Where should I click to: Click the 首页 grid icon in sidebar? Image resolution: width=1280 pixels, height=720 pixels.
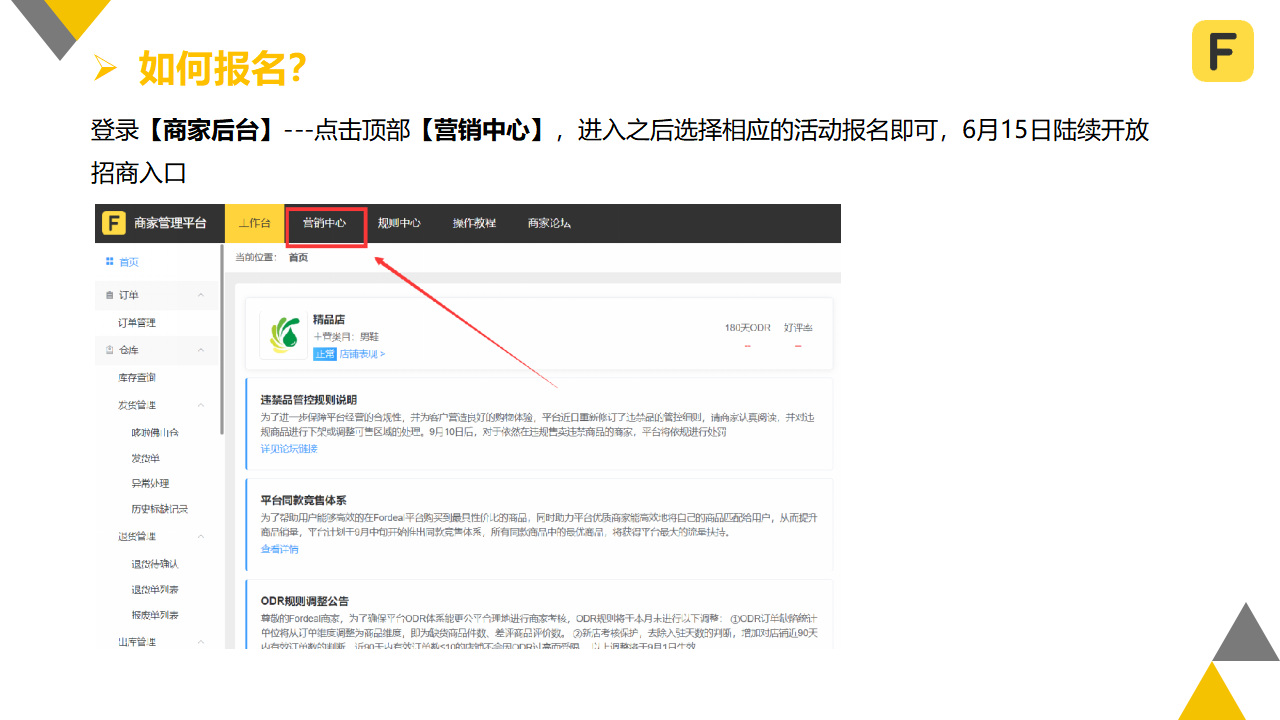(110, 262)
